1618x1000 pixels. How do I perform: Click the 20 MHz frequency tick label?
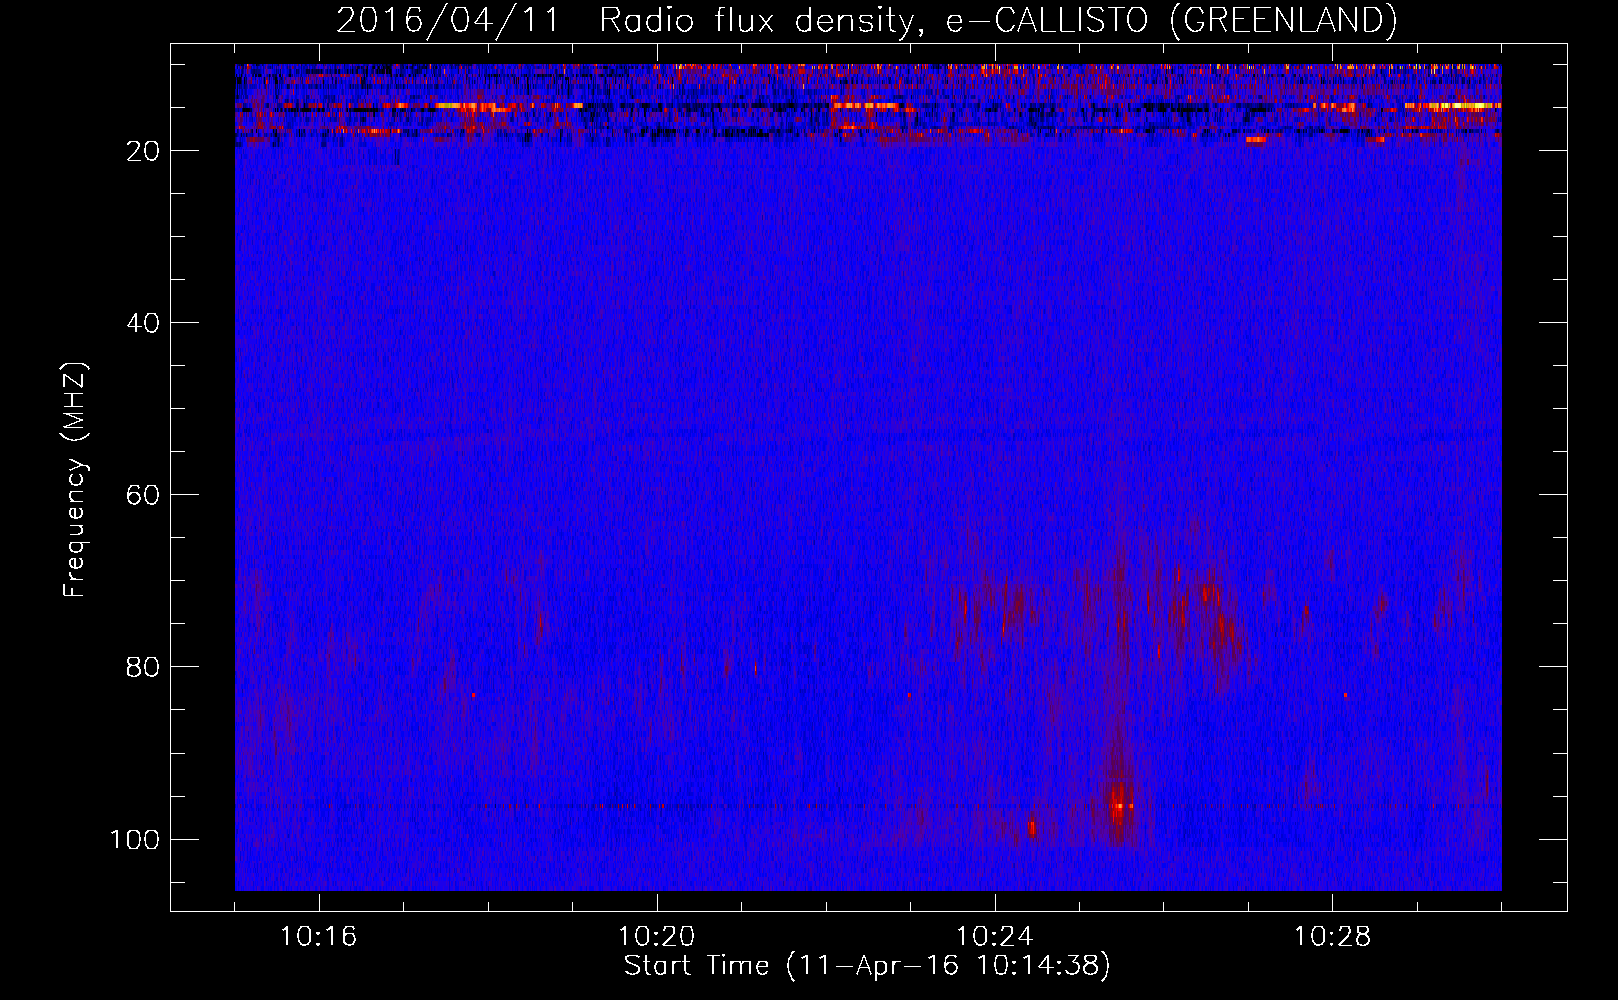click(144, 151)
